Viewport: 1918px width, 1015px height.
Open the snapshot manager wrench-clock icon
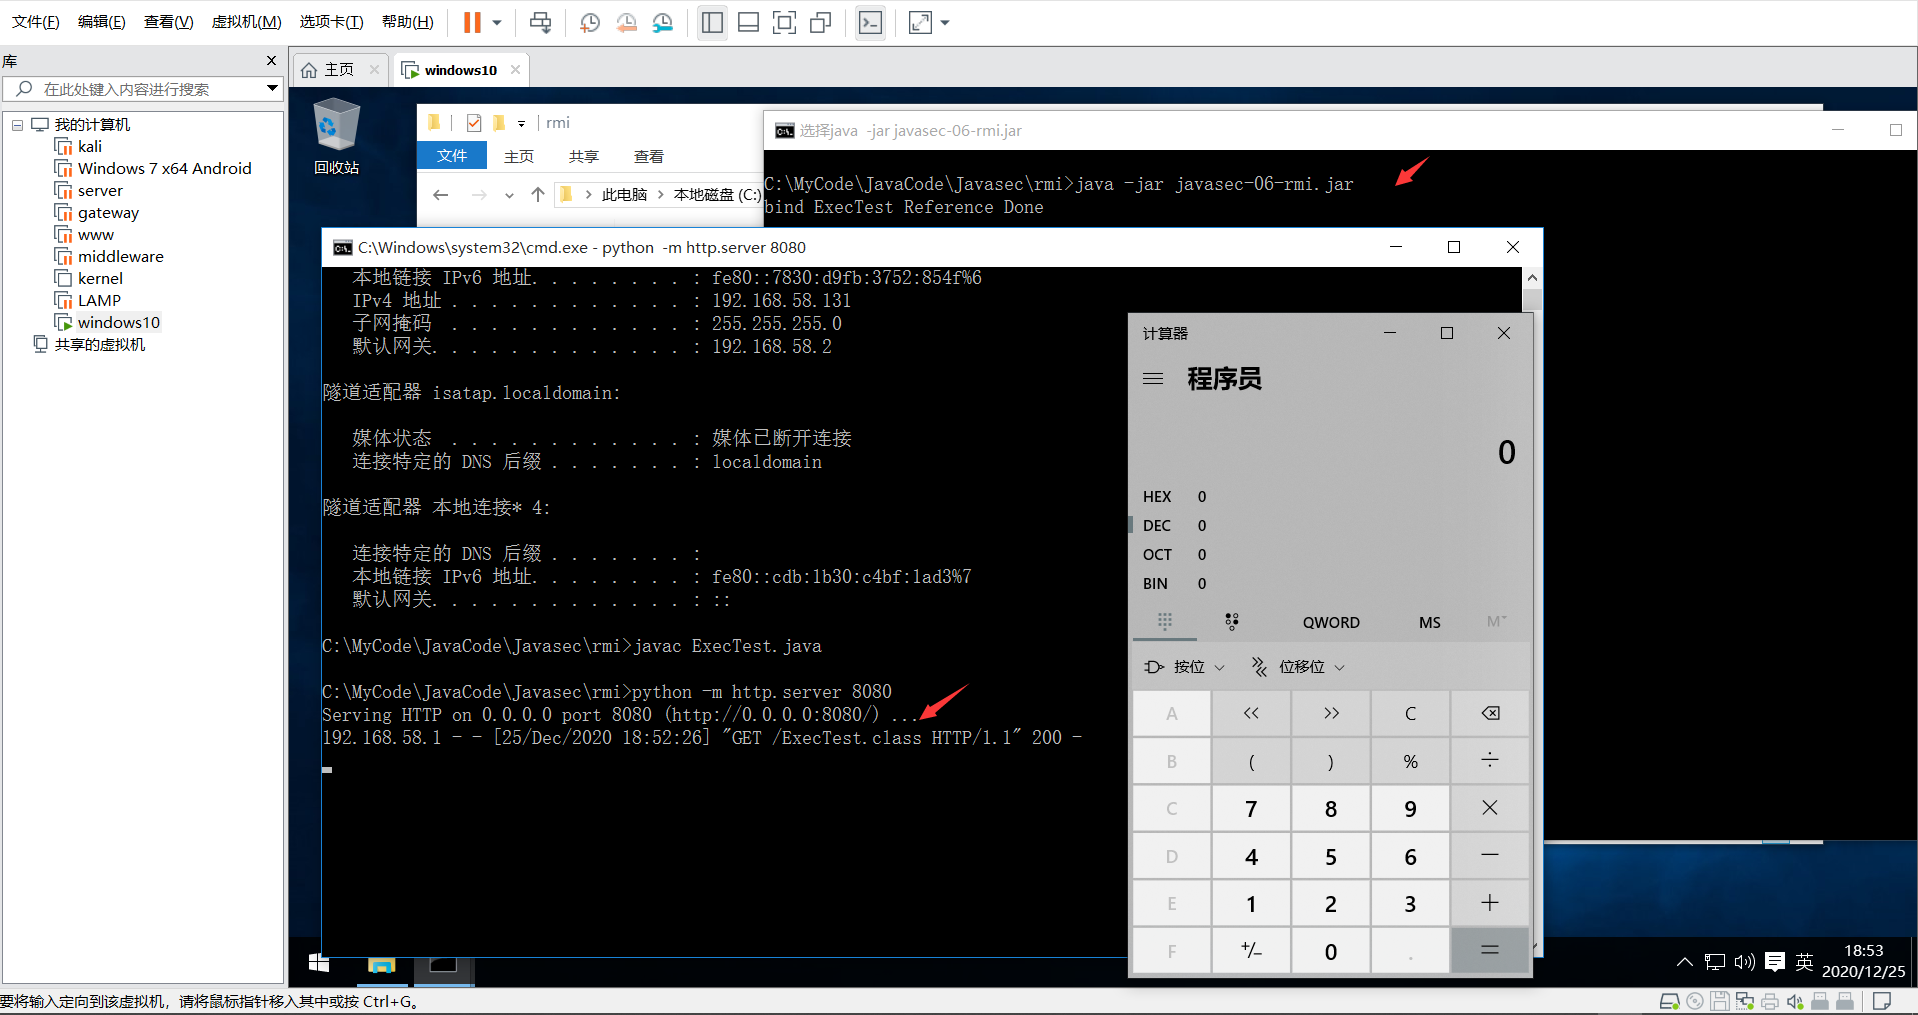tap(663, 22)
